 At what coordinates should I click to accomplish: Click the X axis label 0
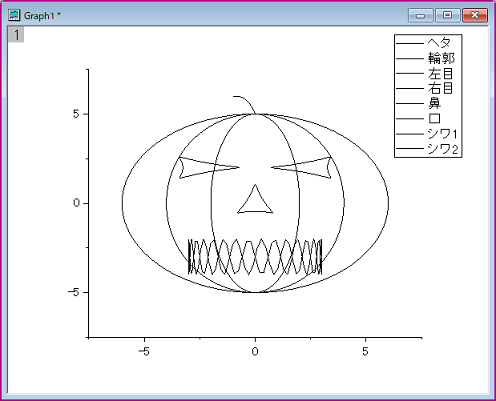pos(255,351)
